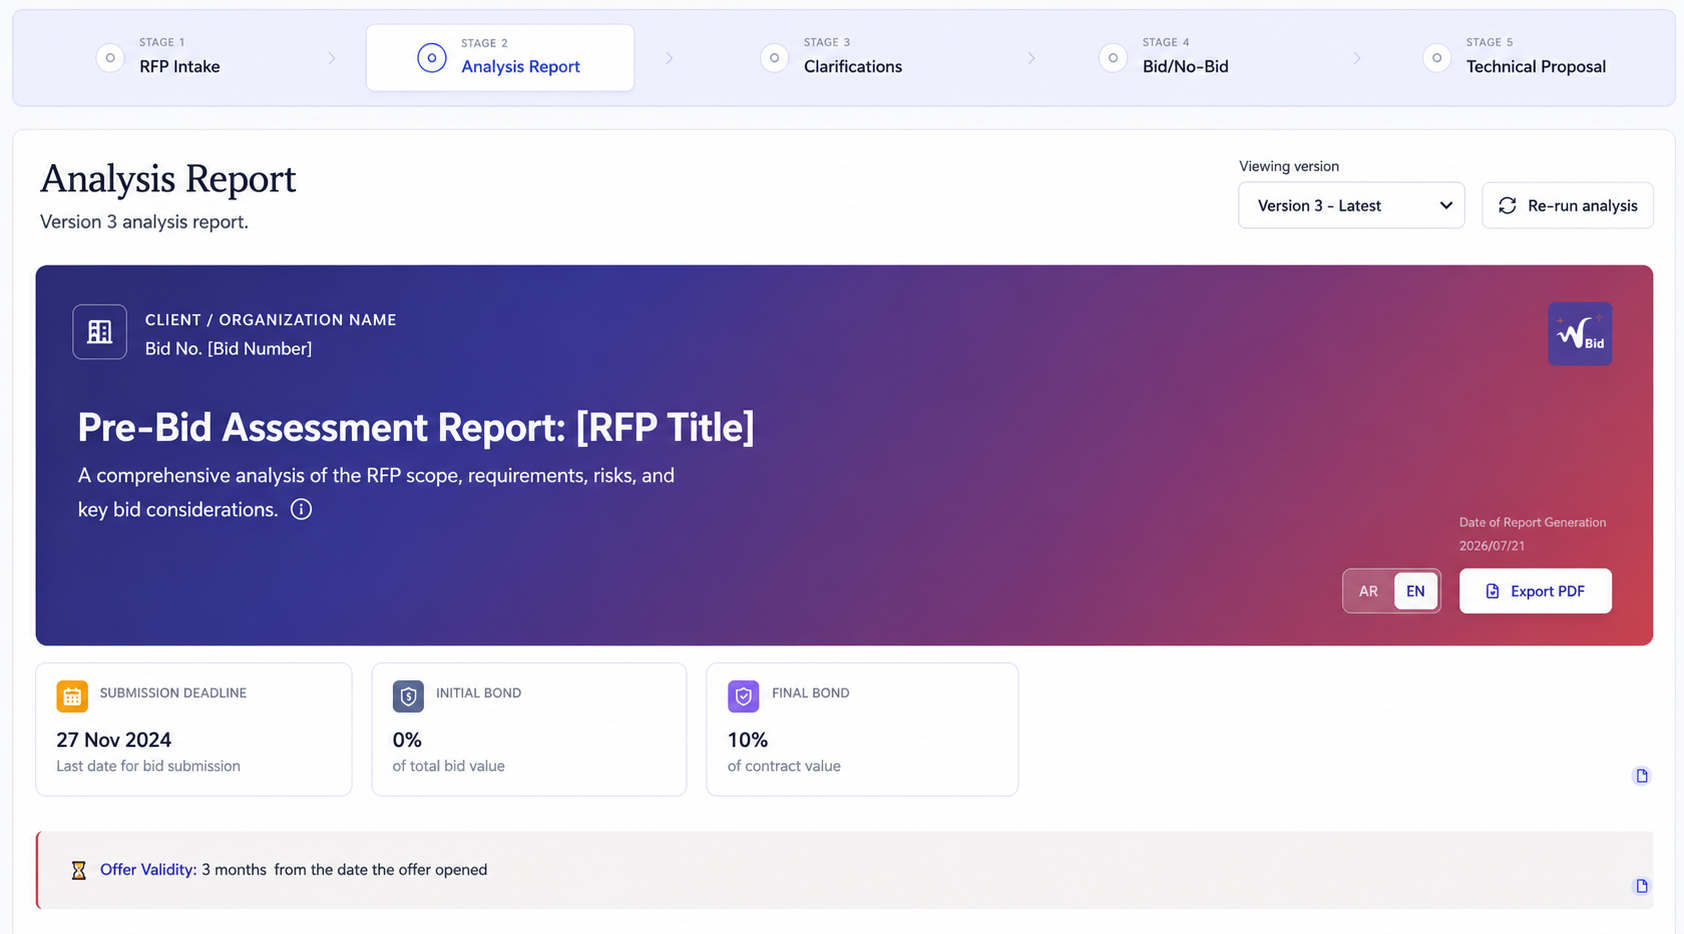Click chevron after Clarifications stage
This screenshot has width=1684, height=934.
1031,58
